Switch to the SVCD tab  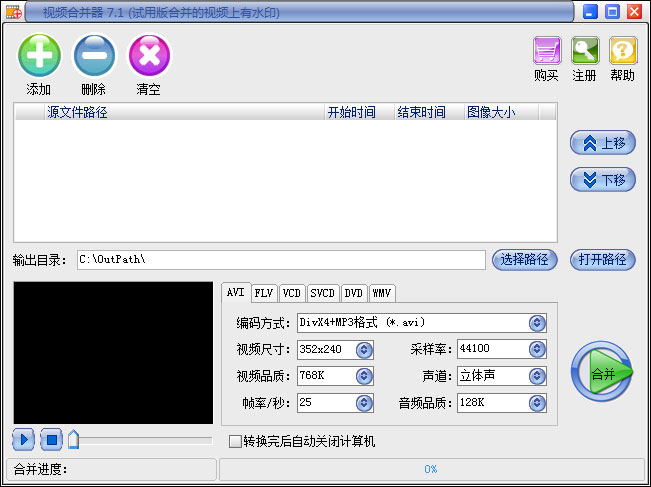pyautogui.click(x=323, y=293)
